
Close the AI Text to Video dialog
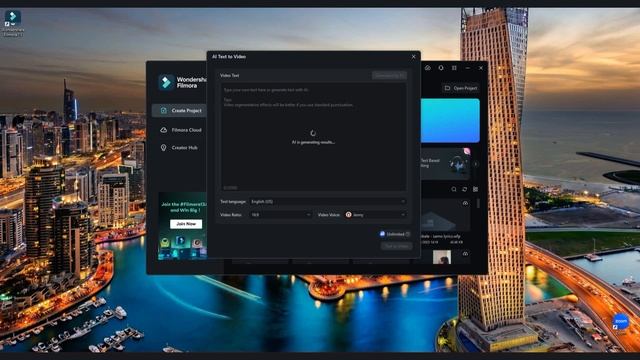[413, 57]
